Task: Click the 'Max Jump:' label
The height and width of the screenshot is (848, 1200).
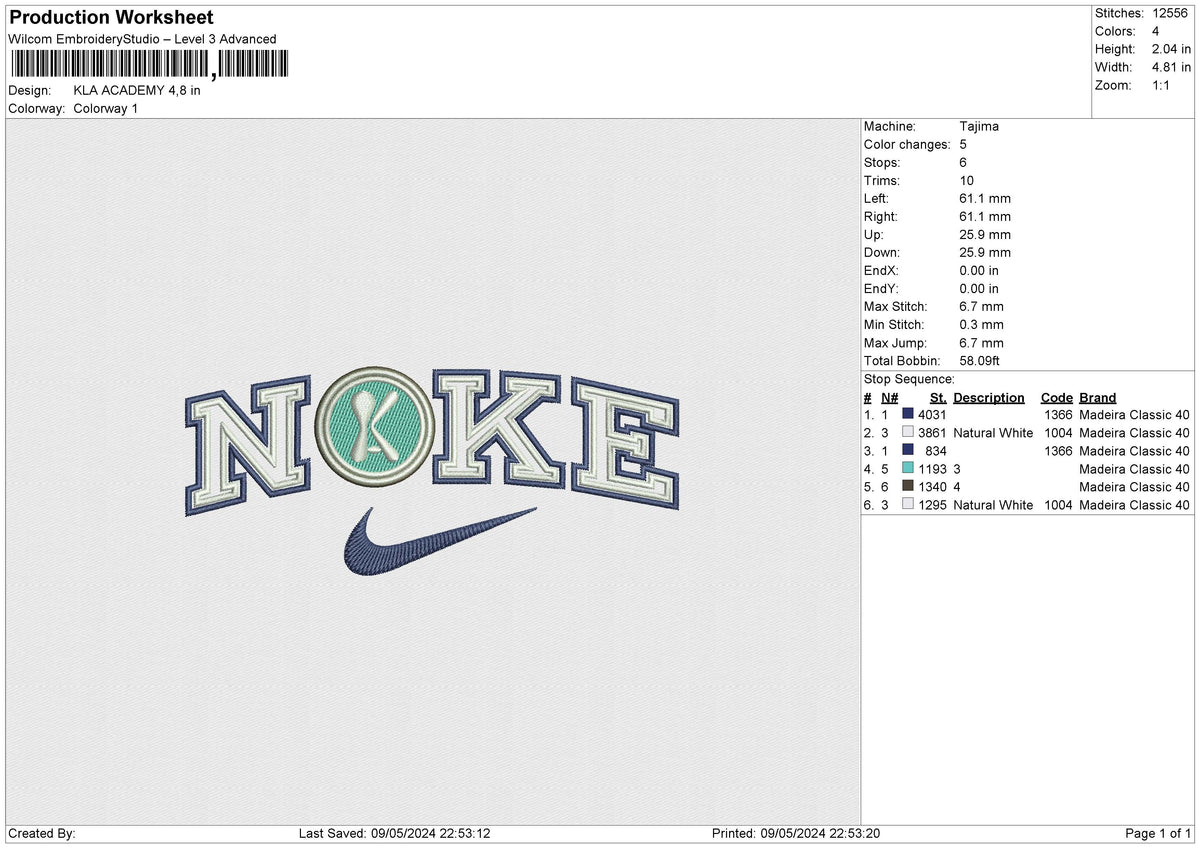Action: click(x=894, y=342)
